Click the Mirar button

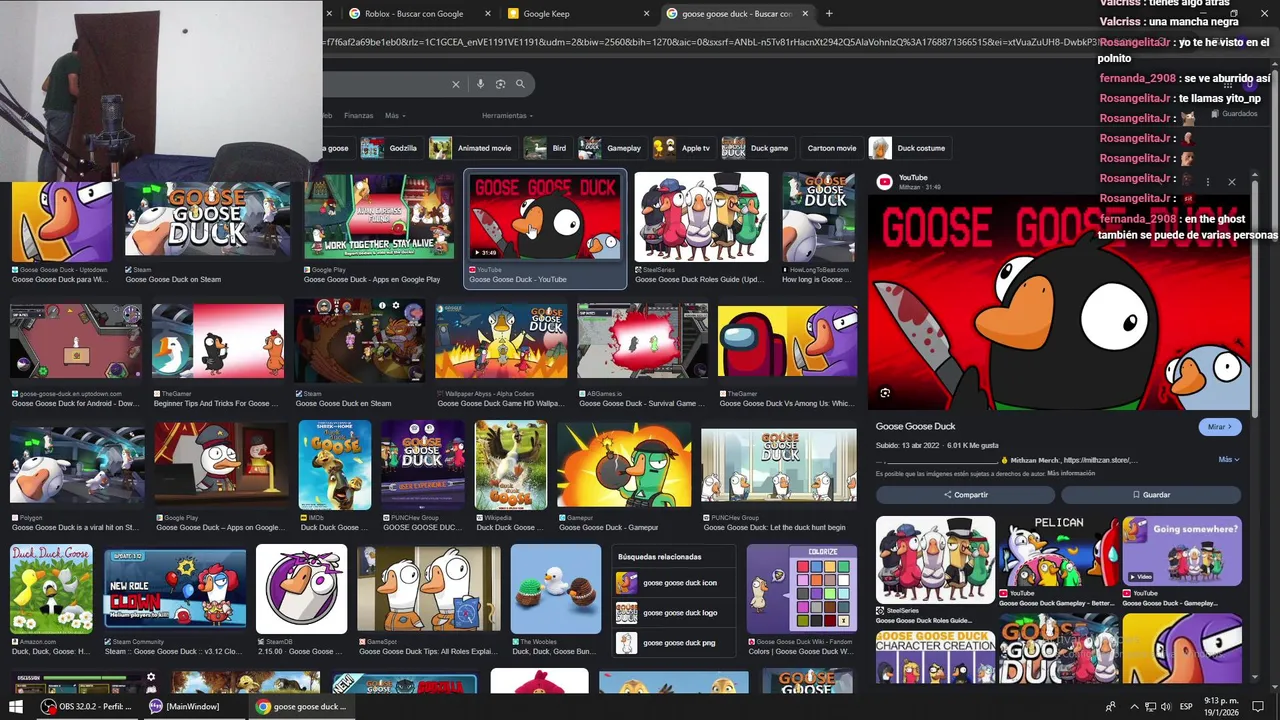tap(1220, 427)
